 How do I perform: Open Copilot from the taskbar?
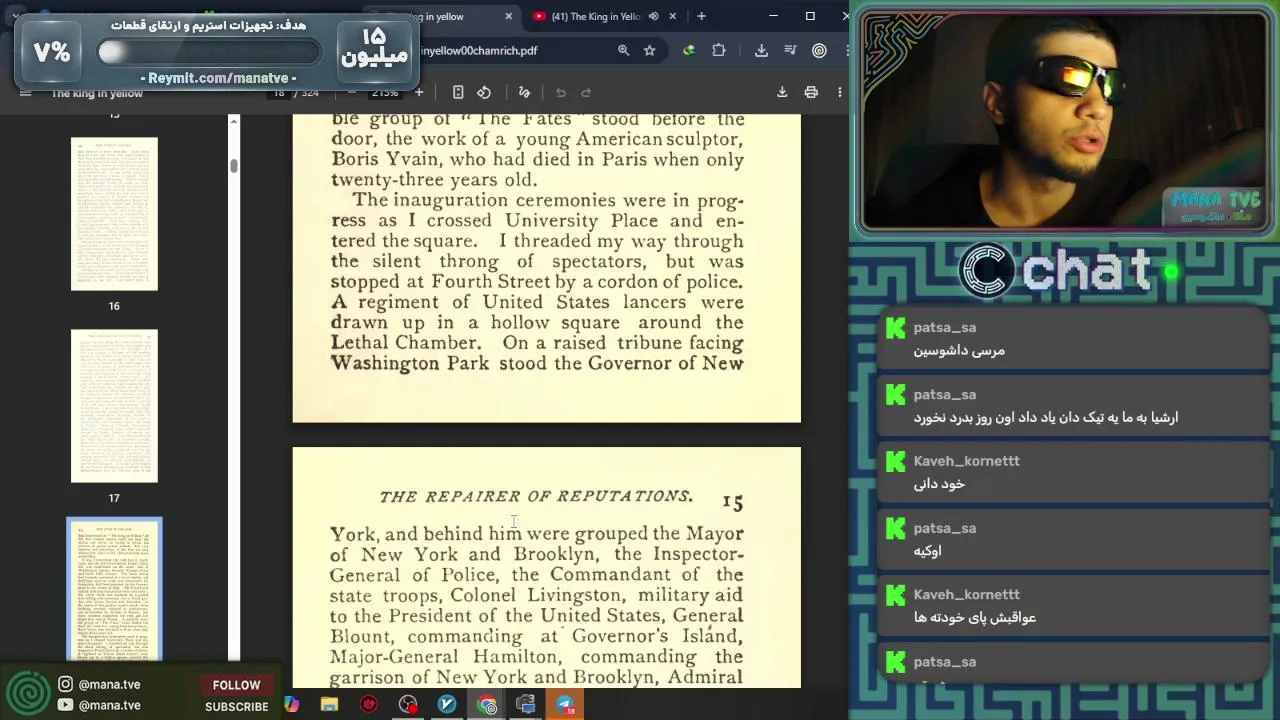pos(291,705)
